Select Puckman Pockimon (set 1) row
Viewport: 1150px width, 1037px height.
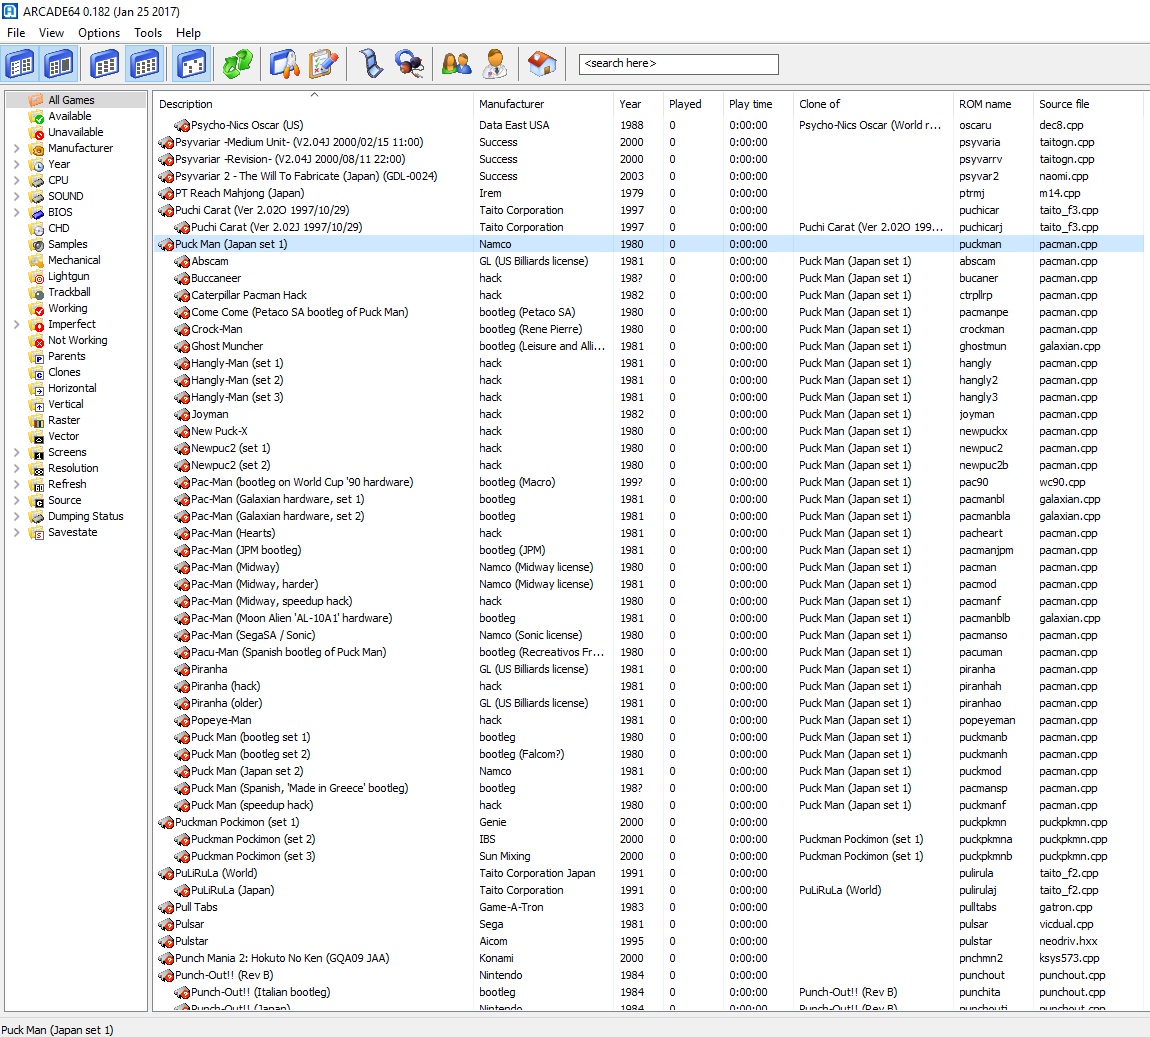coord(649,823)
